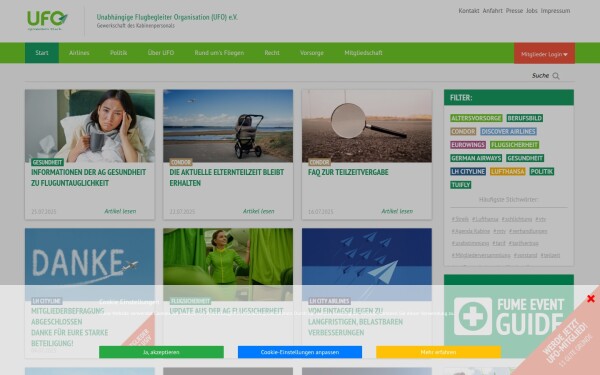Go to the Mitgliedschaft menu

pyautogui.click(x=363, y=53)
